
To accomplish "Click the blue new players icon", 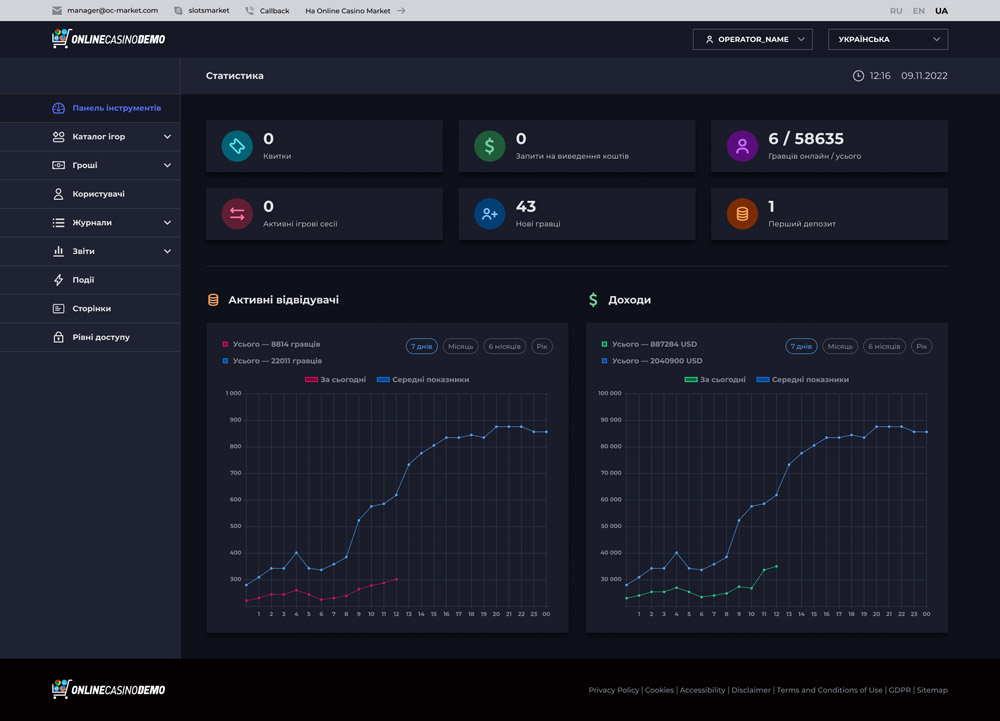I will coord(489,214).
